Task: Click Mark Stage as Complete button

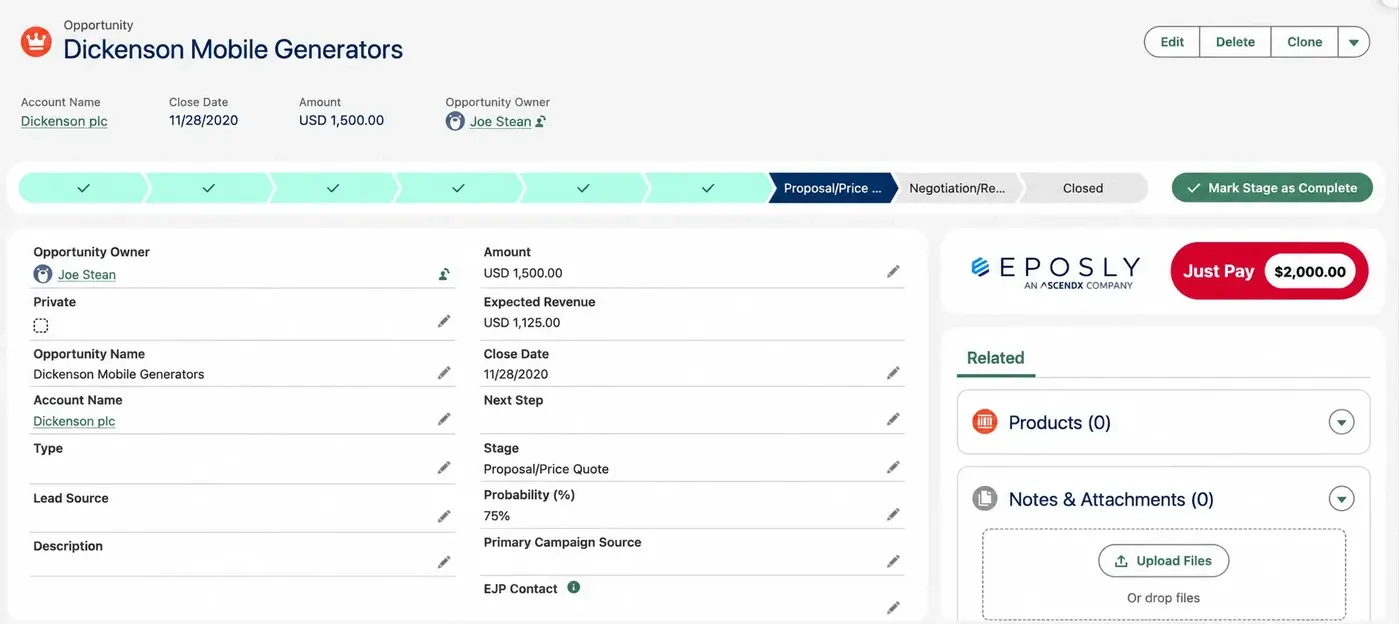Action: (1272, 188)
